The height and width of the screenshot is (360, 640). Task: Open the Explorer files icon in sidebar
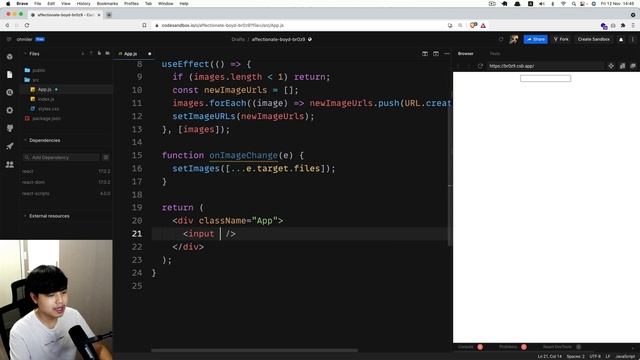[10, 75]
